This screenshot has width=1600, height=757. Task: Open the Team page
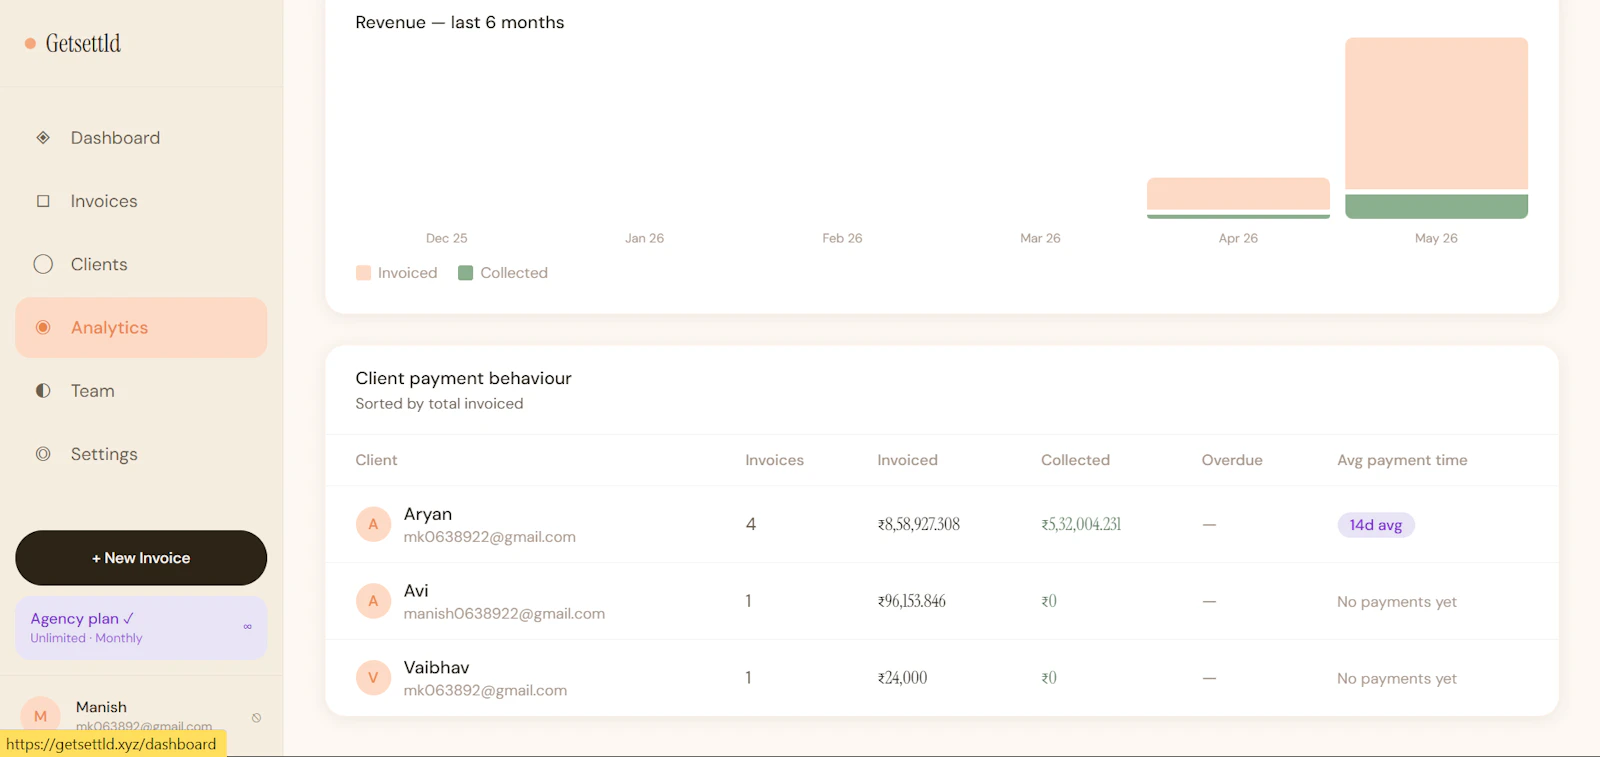141,391
